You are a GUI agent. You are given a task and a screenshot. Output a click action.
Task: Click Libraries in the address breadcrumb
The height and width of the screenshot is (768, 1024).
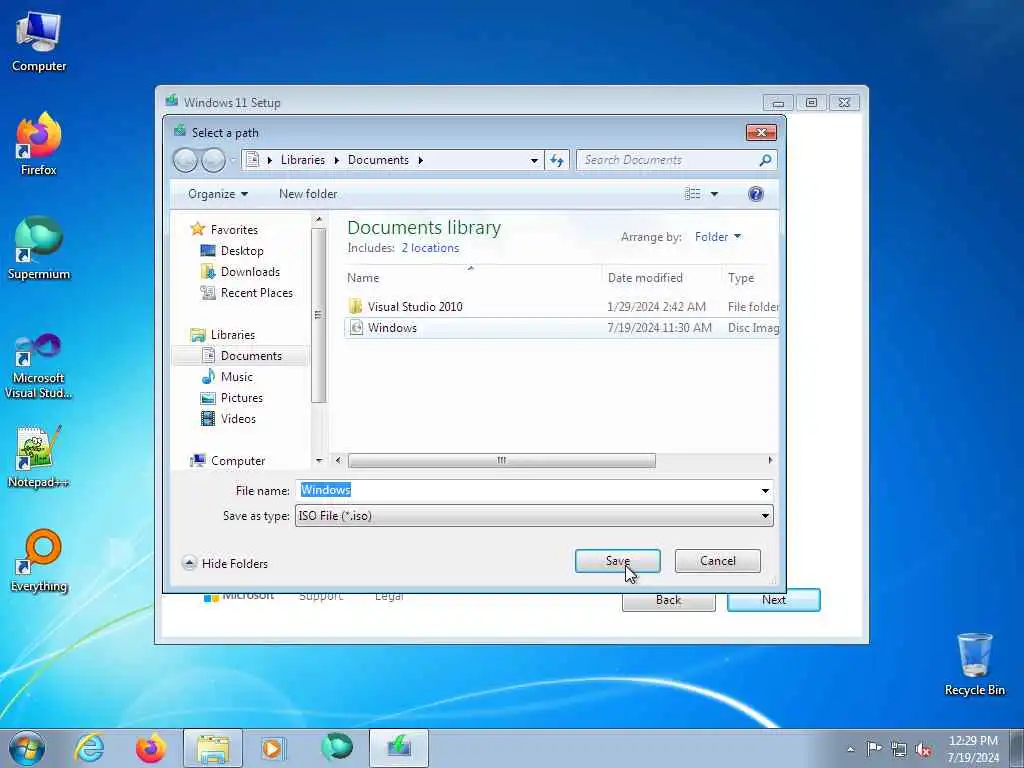coord(302,160)
